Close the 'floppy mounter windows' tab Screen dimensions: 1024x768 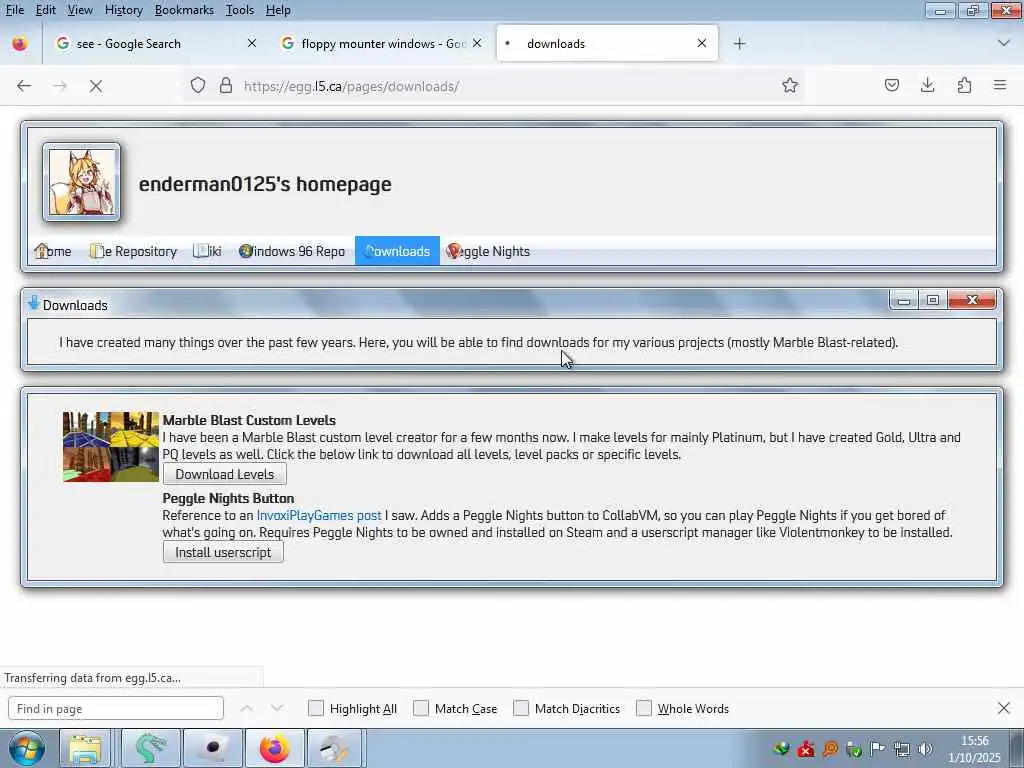[477, 43]
